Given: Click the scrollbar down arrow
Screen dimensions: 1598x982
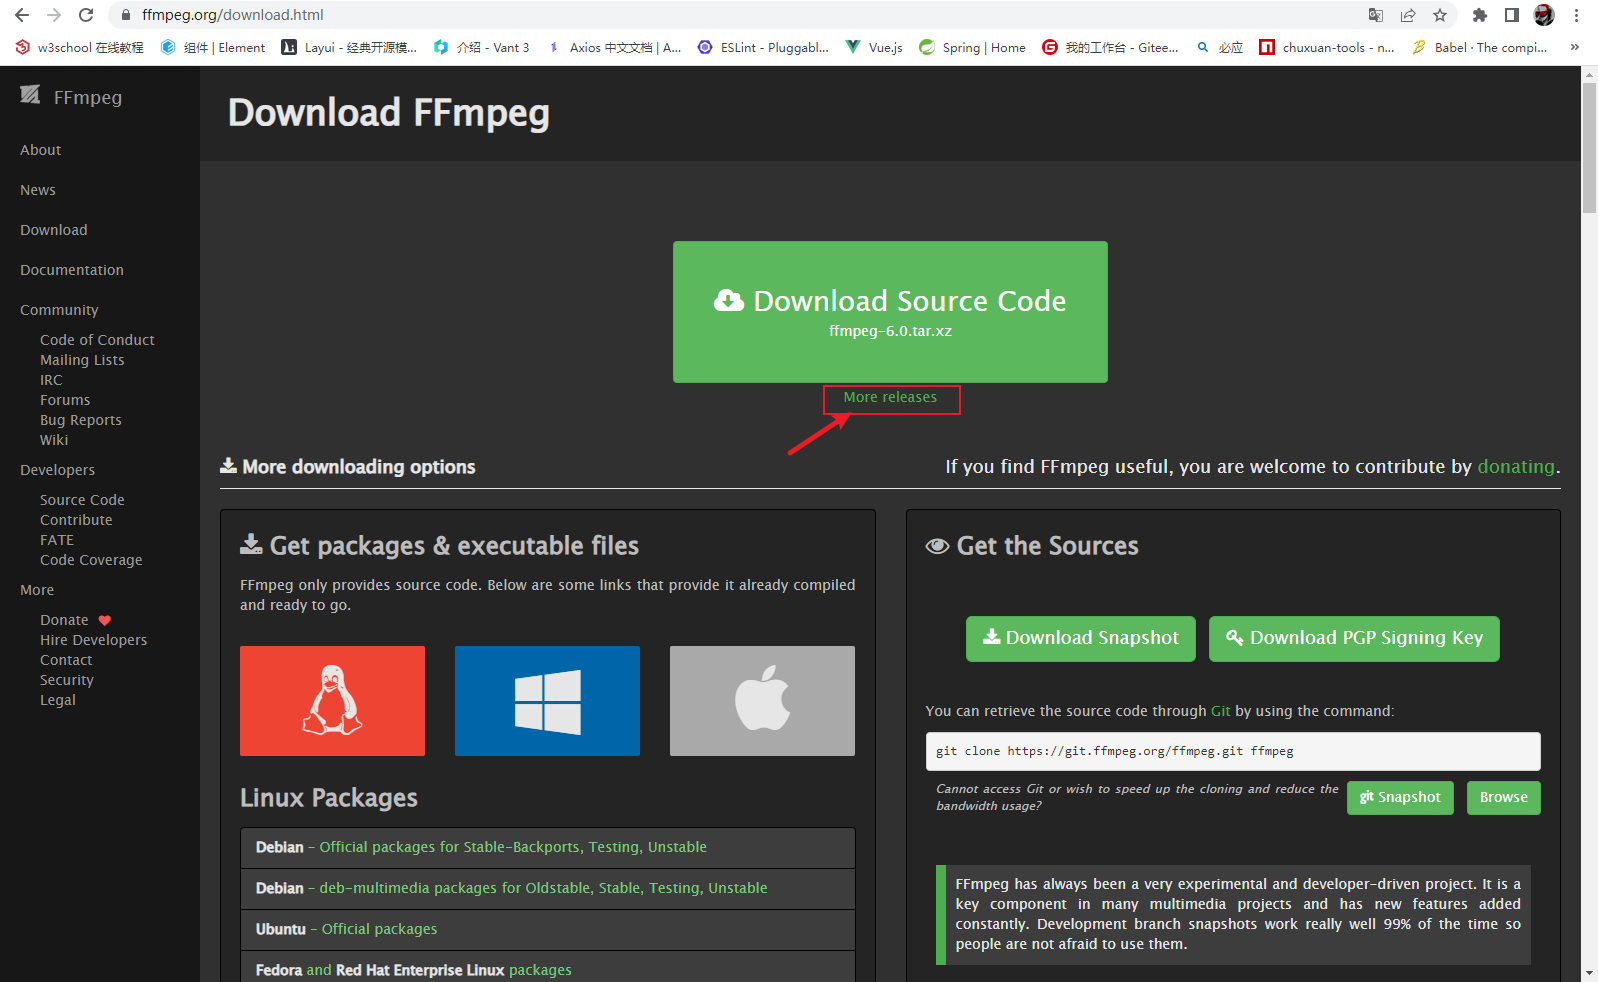Looking at the screenshot, I should point(1589,973).
